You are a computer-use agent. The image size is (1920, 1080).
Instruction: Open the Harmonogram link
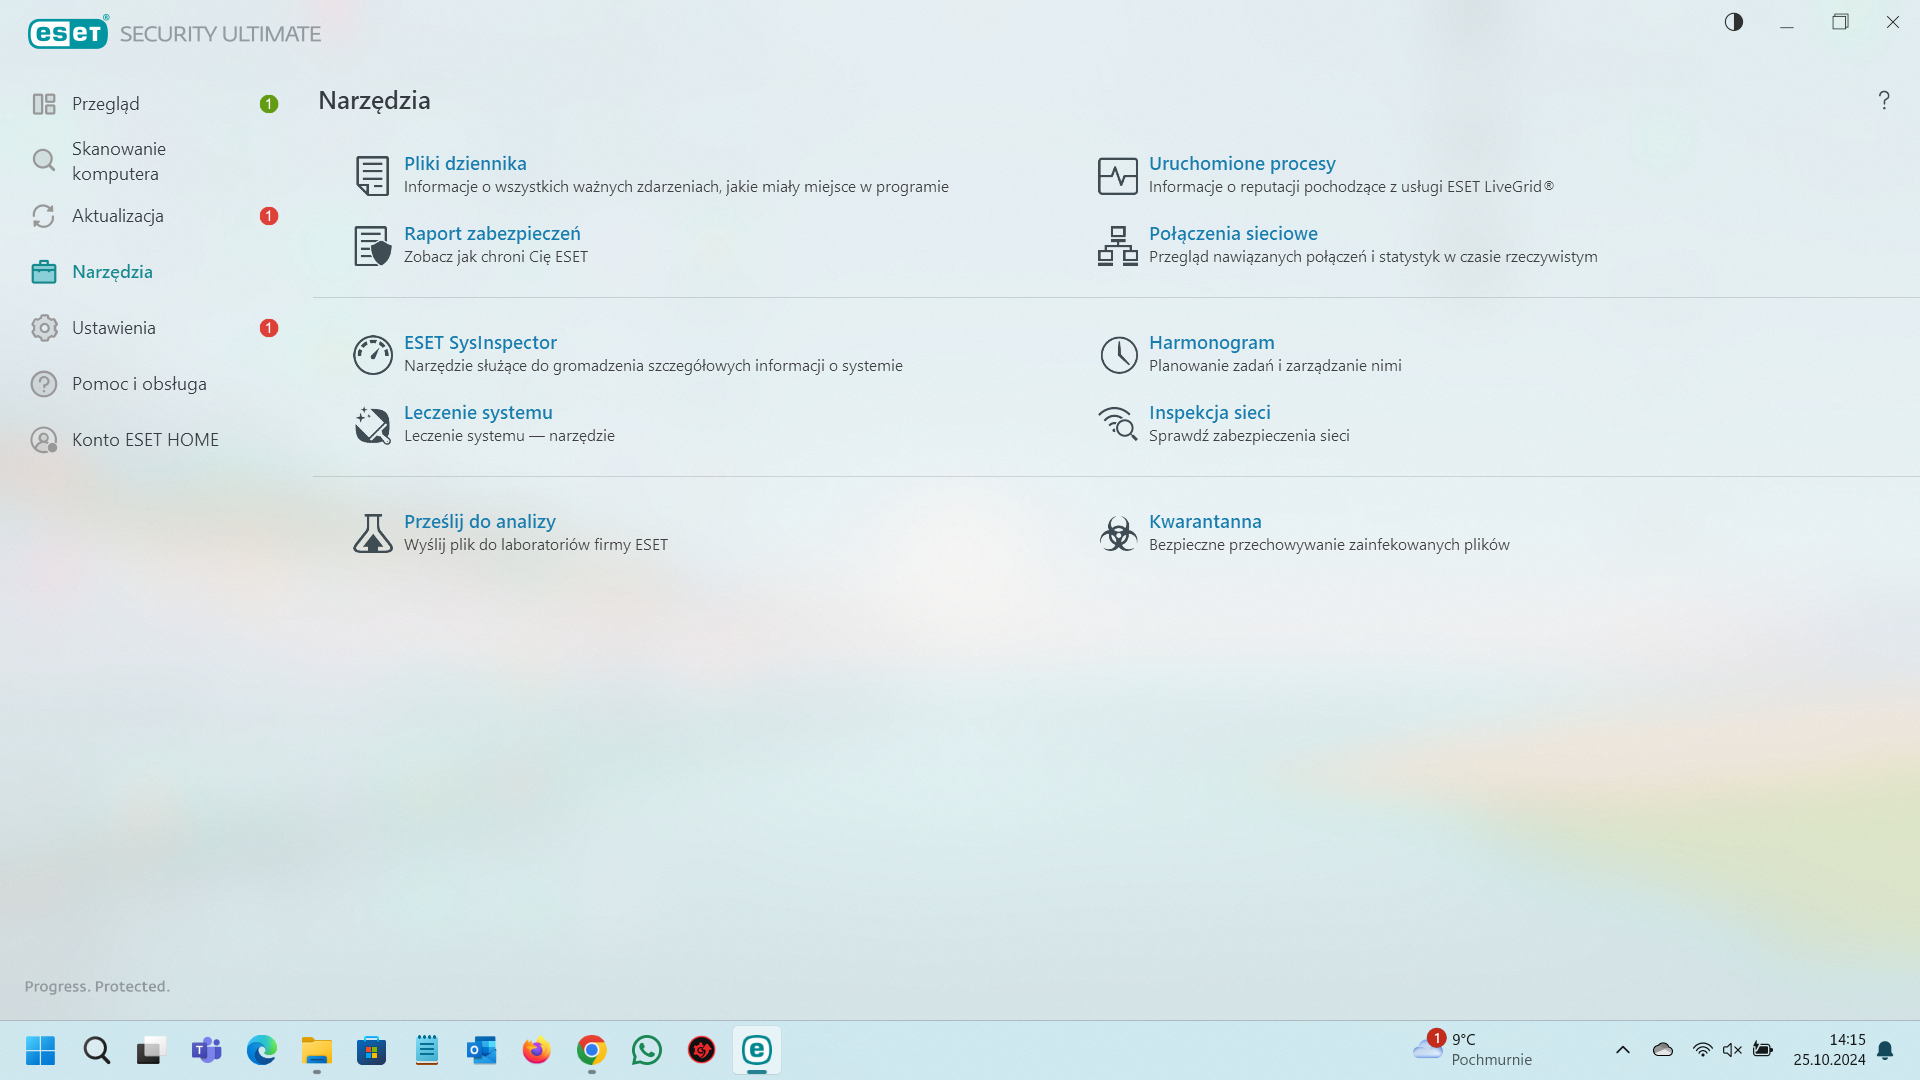(x=1212, y=342)
